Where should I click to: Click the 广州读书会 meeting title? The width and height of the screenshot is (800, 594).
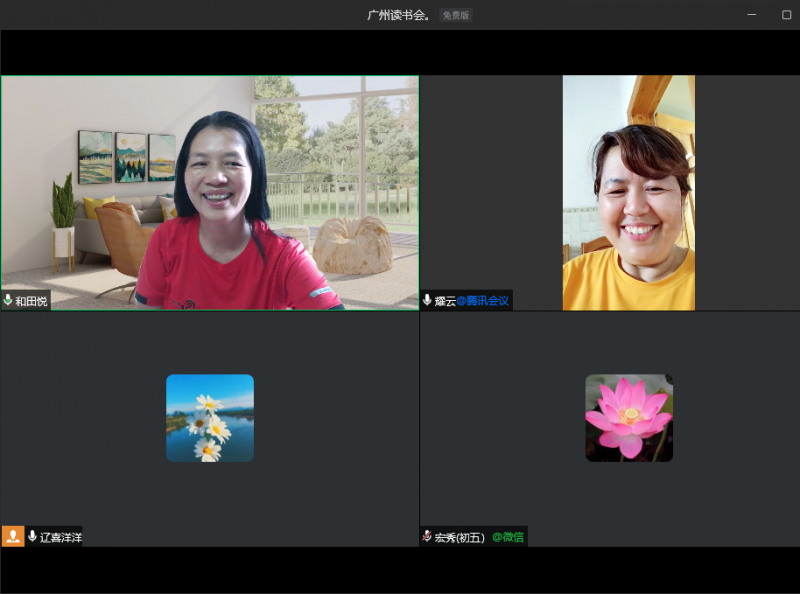click(398, 15)
